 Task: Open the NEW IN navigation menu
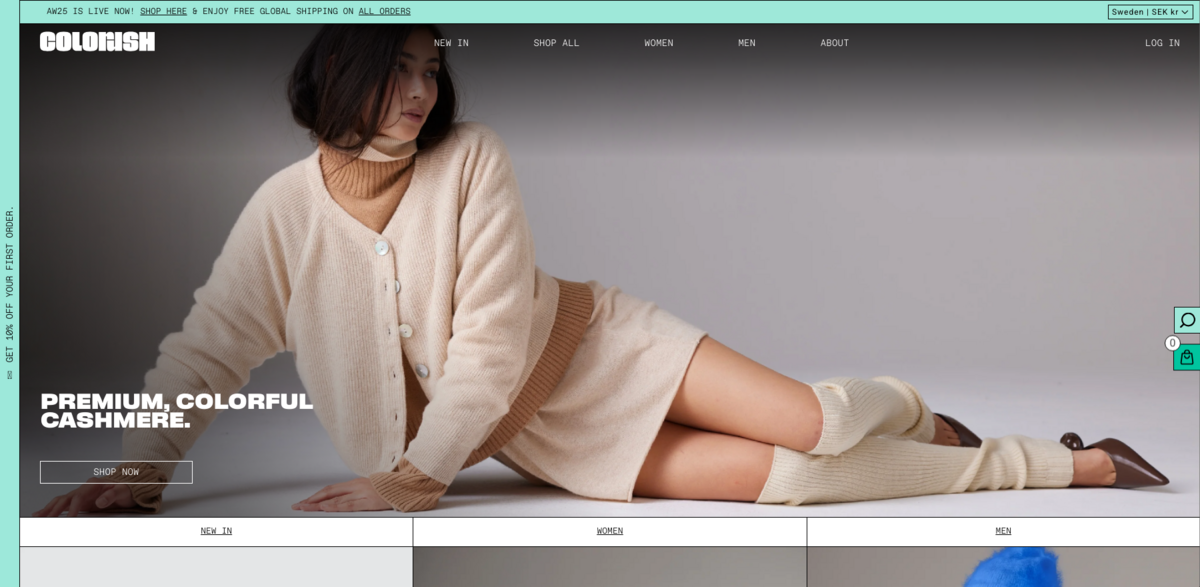point(450,43)
